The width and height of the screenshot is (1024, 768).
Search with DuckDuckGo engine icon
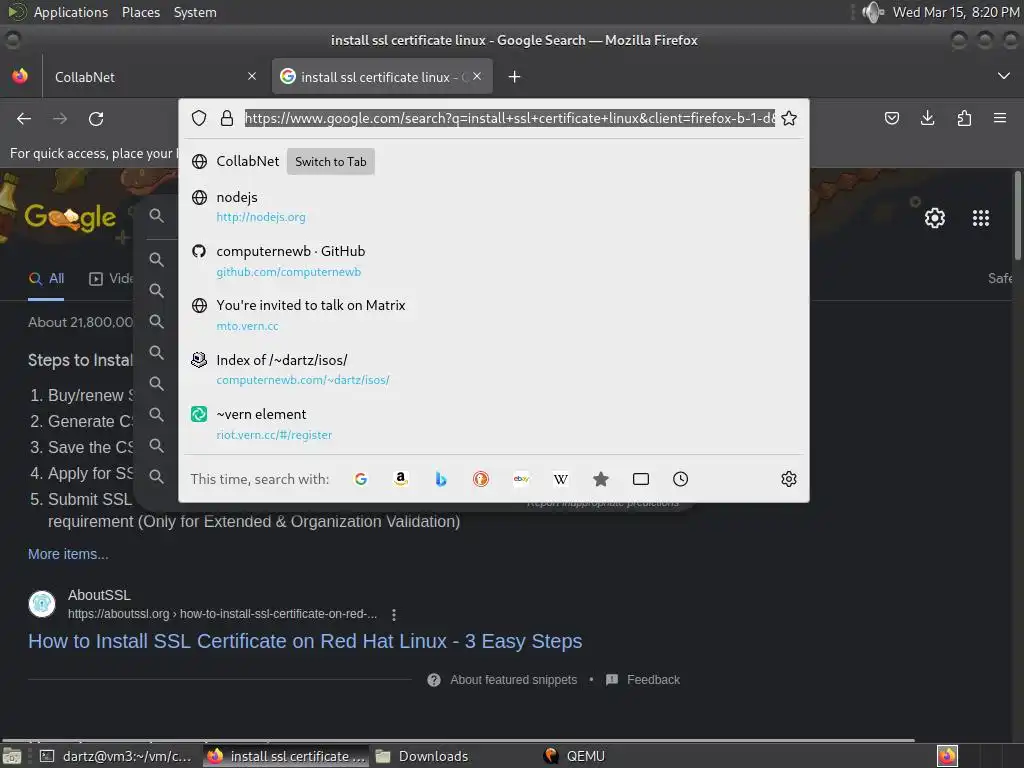click(481, 479)
